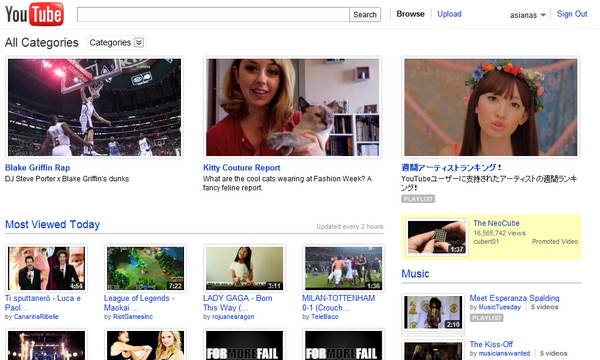The width and height of the screenshot is (600, 360).
Task: Play the Meet Esperanza Spalding thumbnail
Action: click(433, 312)
